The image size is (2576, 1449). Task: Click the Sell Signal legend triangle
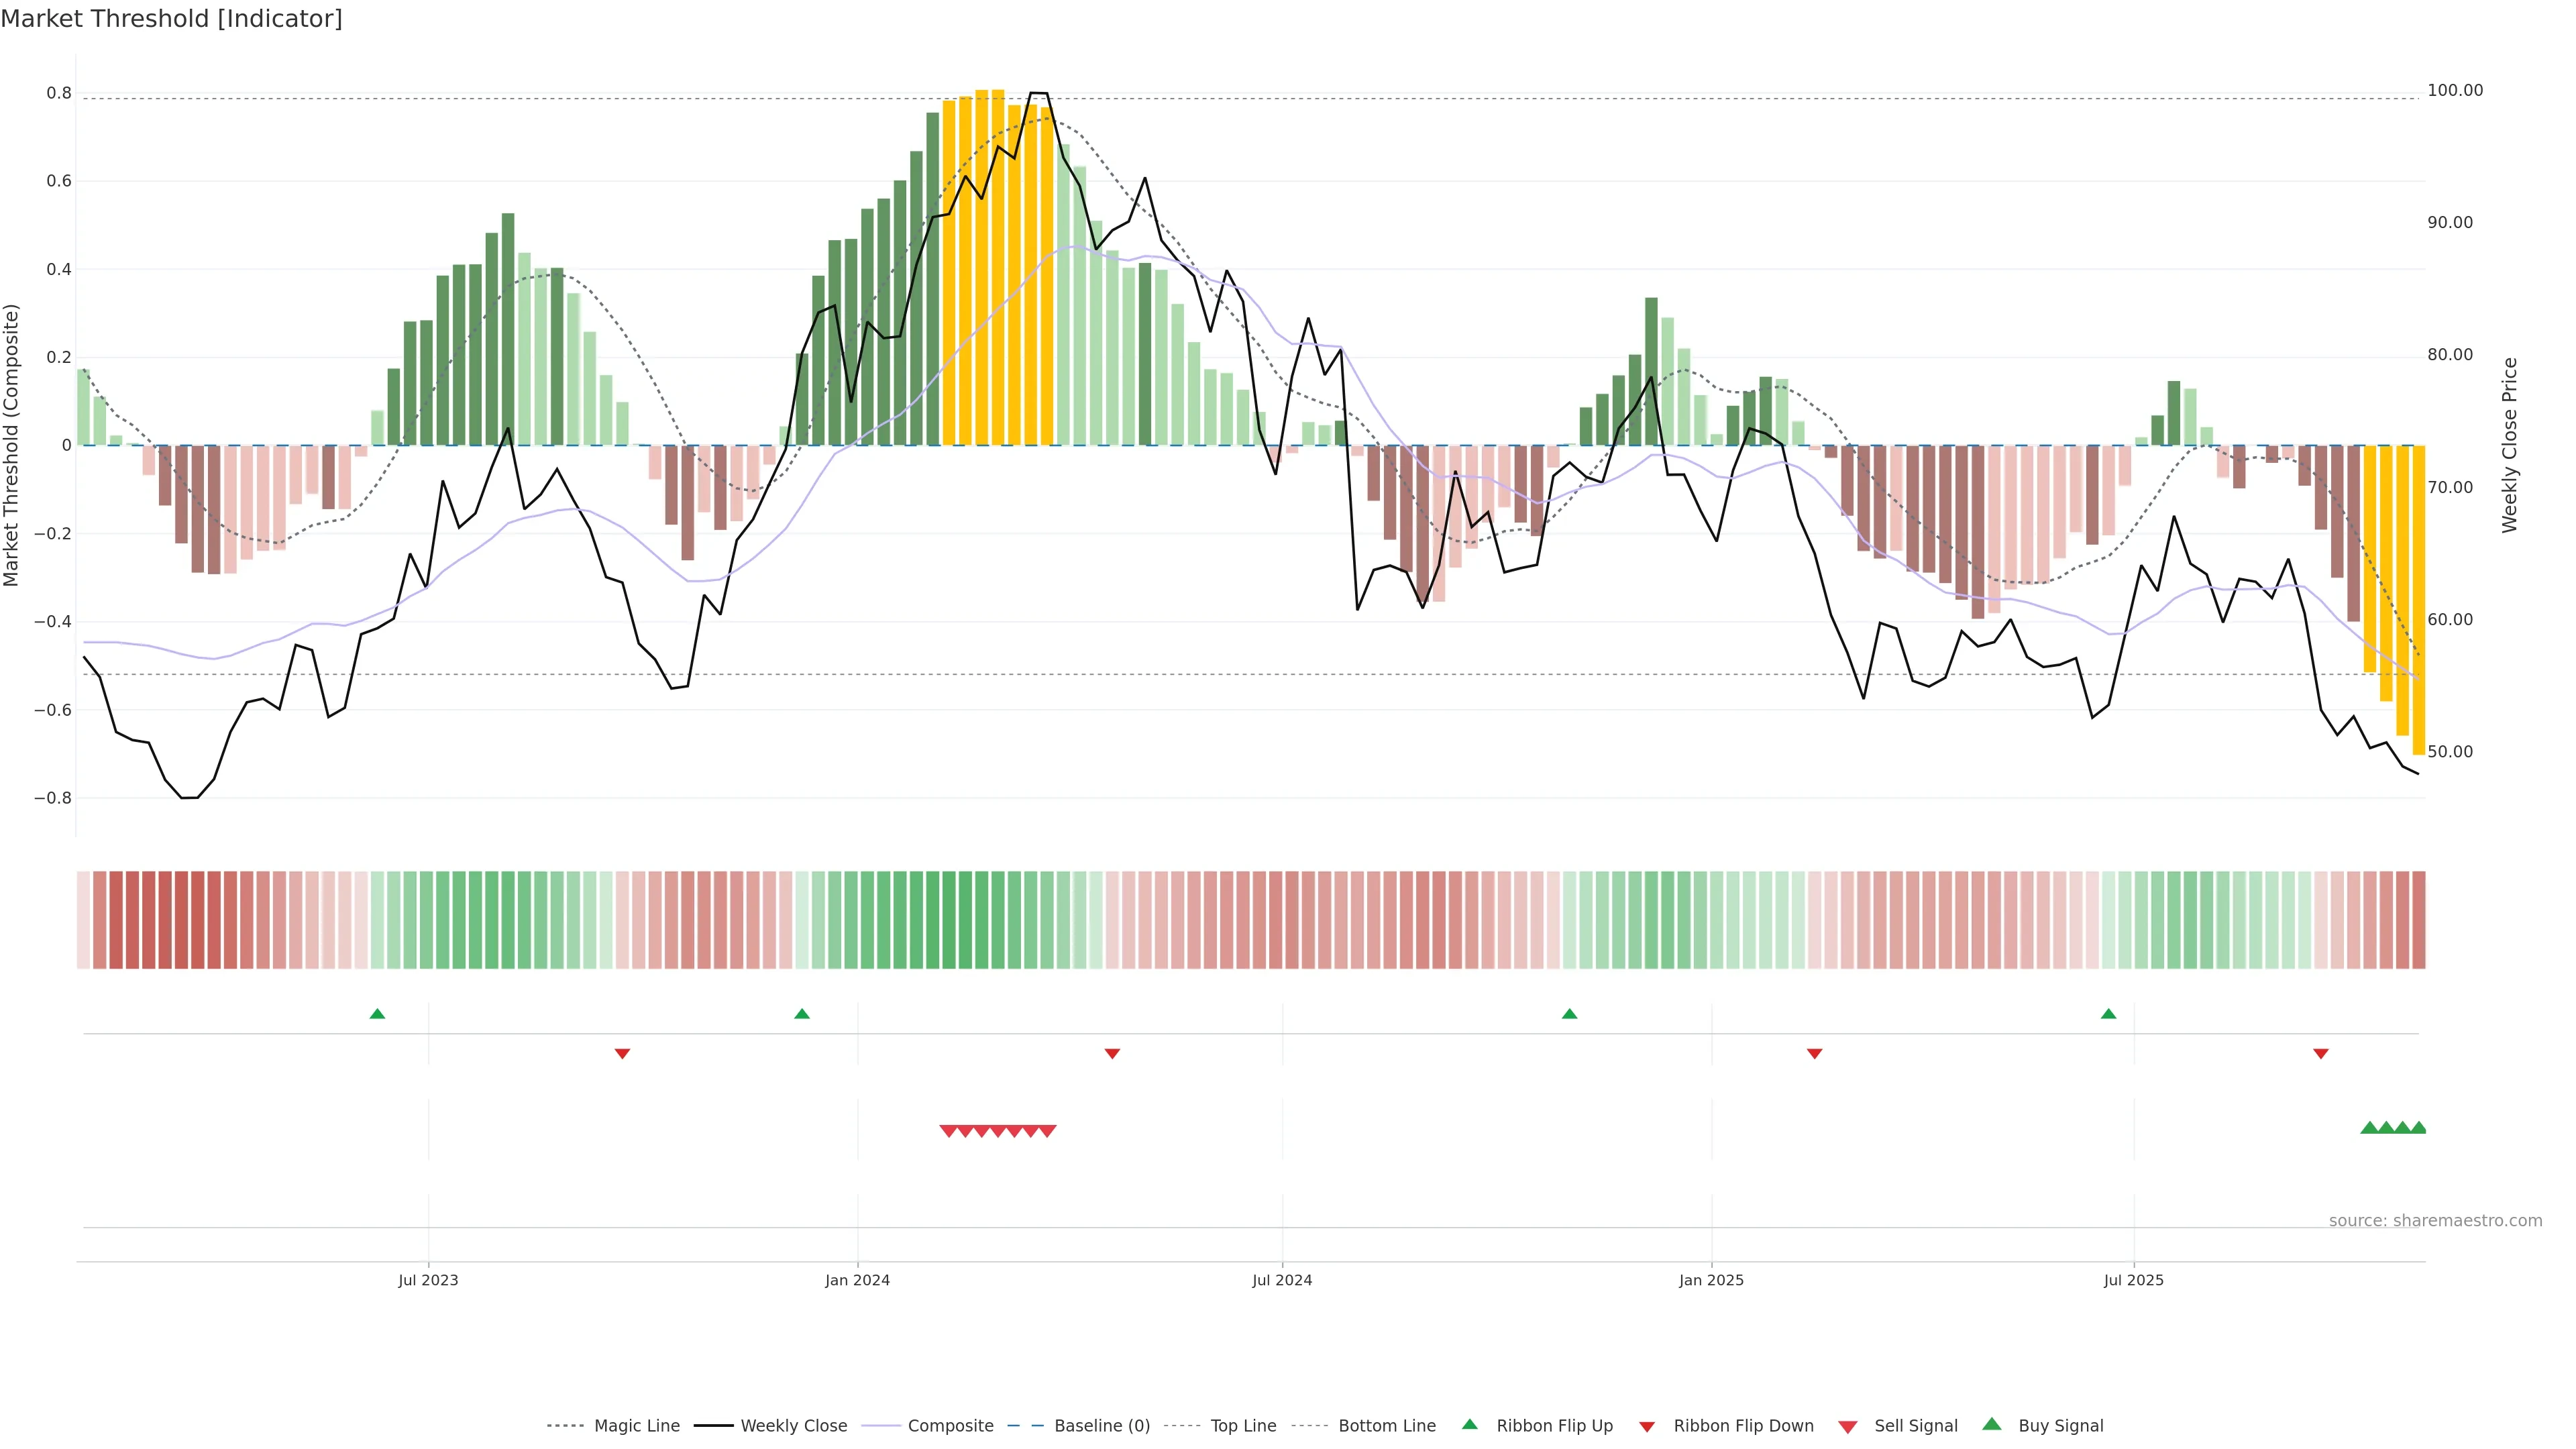click(x=1848, y=1427)
